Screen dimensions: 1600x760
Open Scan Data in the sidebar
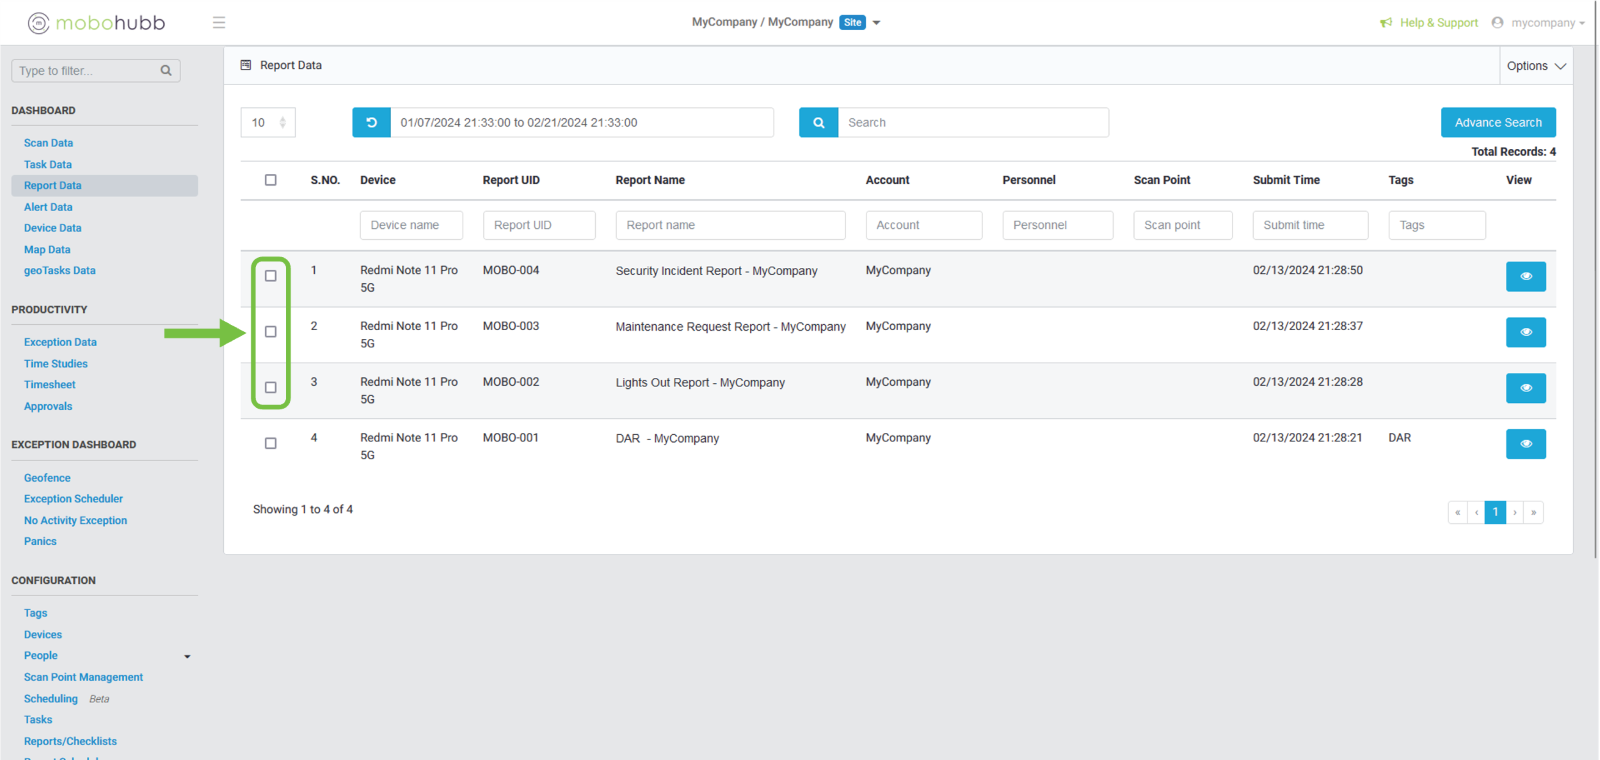pos(48,143)
